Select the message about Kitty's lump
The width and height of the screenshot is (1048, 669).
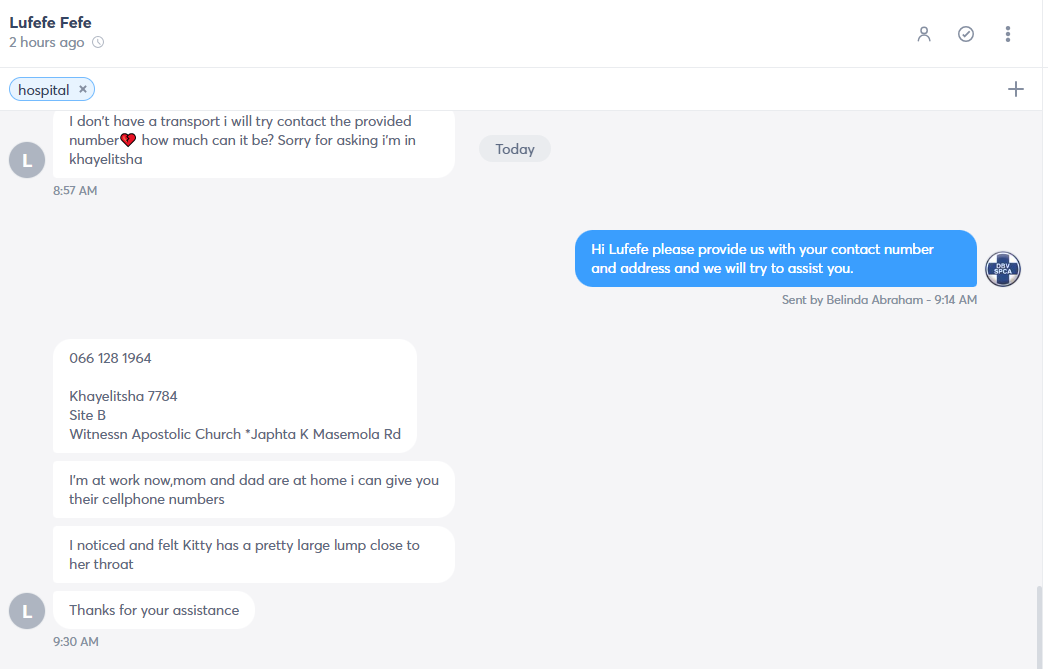[x=253, y=554]
